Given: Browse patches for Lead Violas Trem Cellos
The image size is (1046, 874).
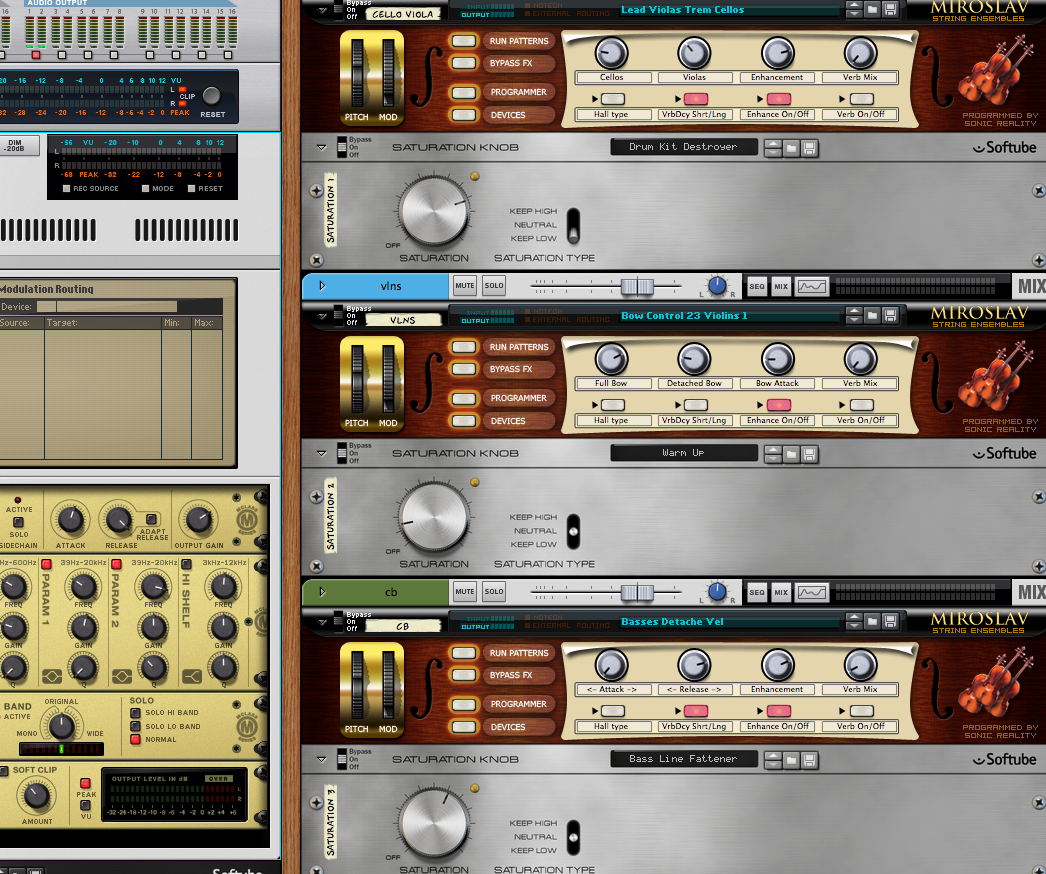Looking at the screenshot, I should tap(872, 9).
